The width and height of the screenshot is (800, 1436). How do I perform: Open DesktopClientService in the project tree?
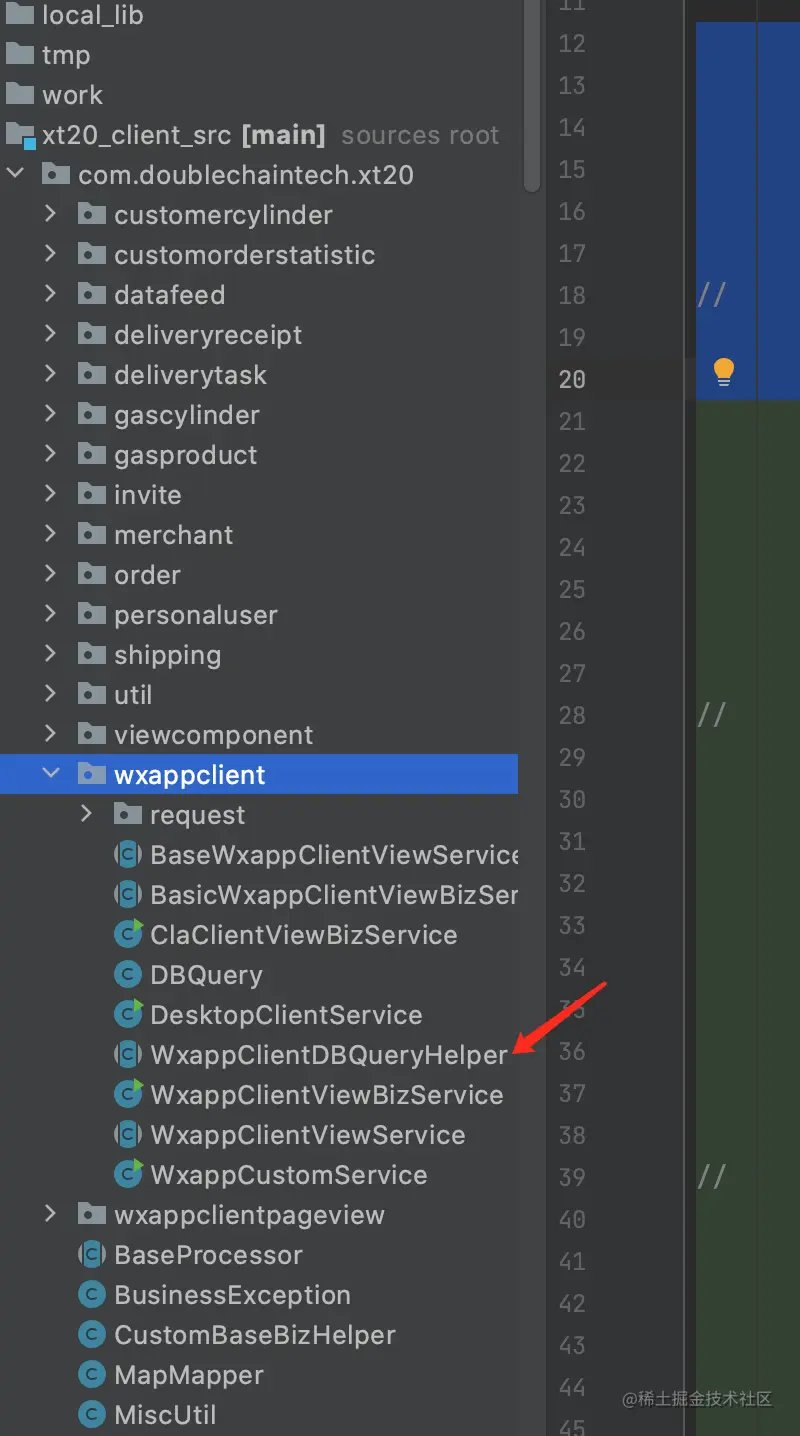(286, 1015)
